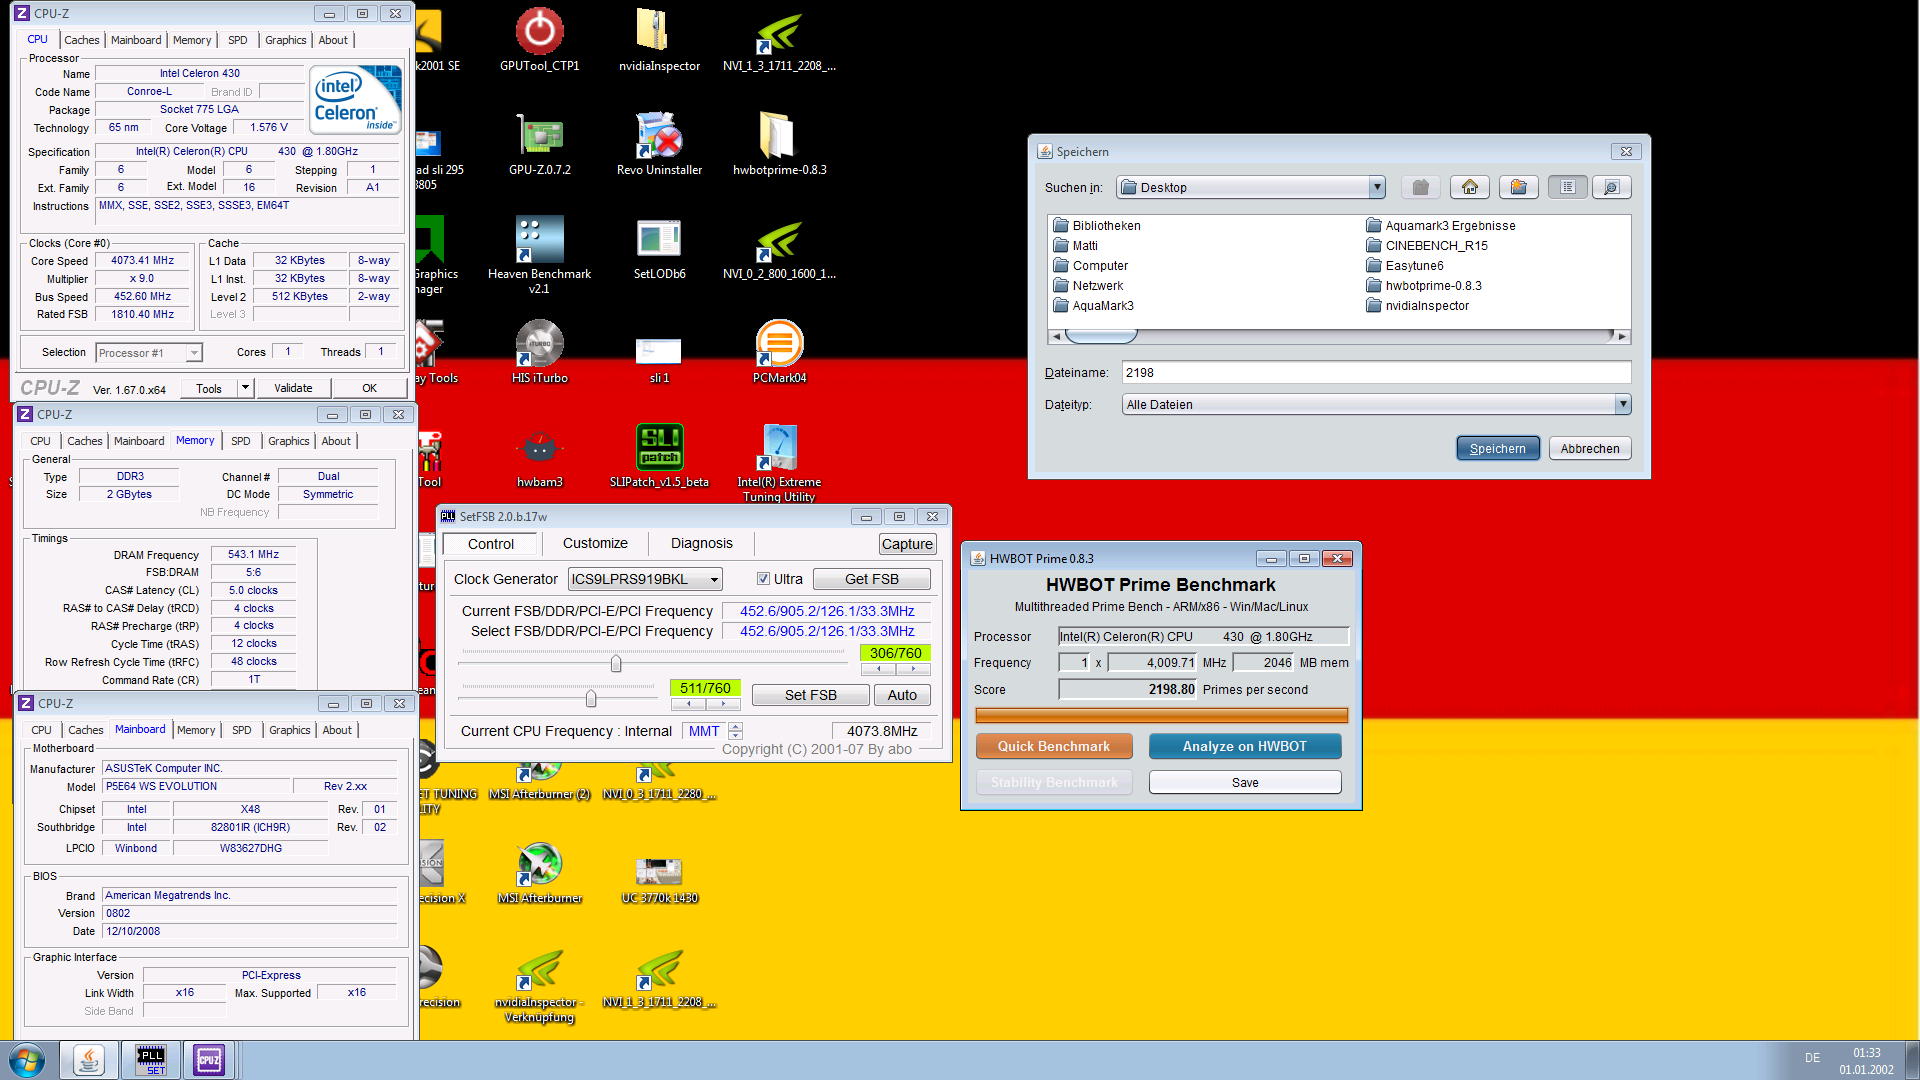Image resolution: width=1920 pixels, height=1080 pixels.
Task: Select the AquaMark3 folder in the file list
Action: coord(1094,305)
